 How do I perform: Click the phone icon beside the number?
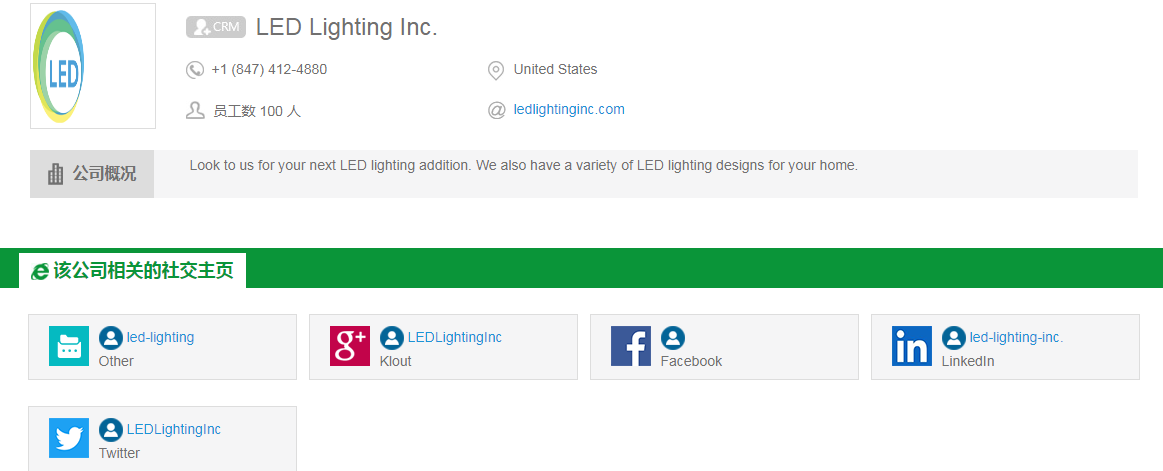194,70
